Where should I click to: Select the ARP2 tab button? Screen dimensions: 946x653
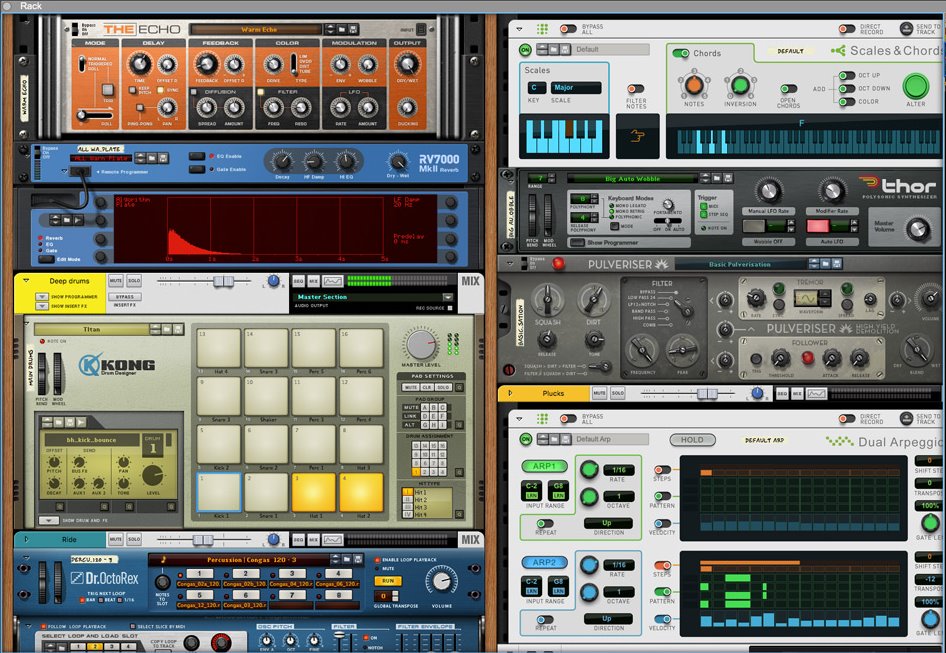(x=544, y=562)
